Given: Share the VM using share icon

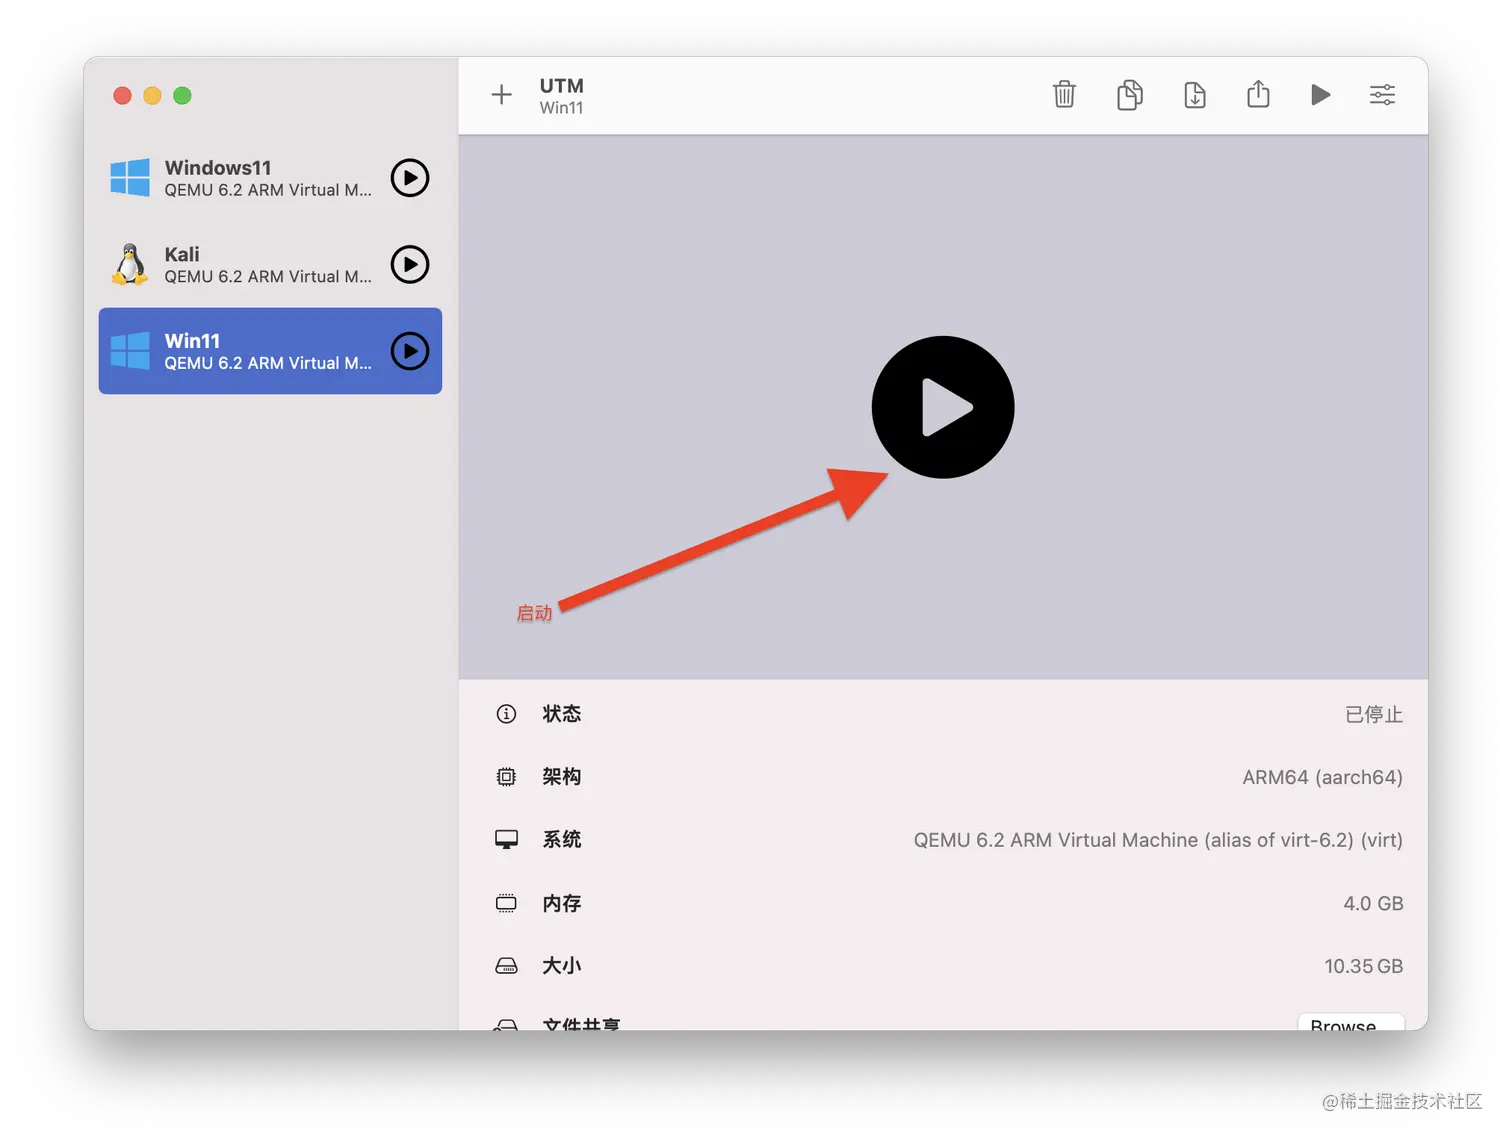Looking at the screenshot, I should pos(1258,94).
